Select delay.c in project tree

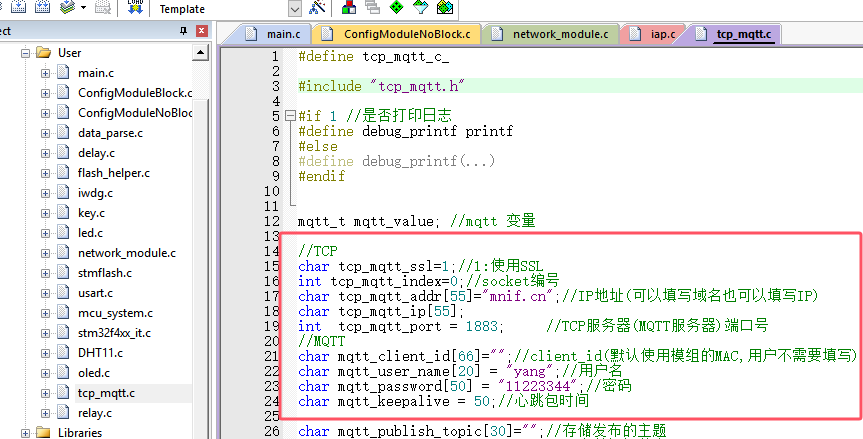point(96,153)
